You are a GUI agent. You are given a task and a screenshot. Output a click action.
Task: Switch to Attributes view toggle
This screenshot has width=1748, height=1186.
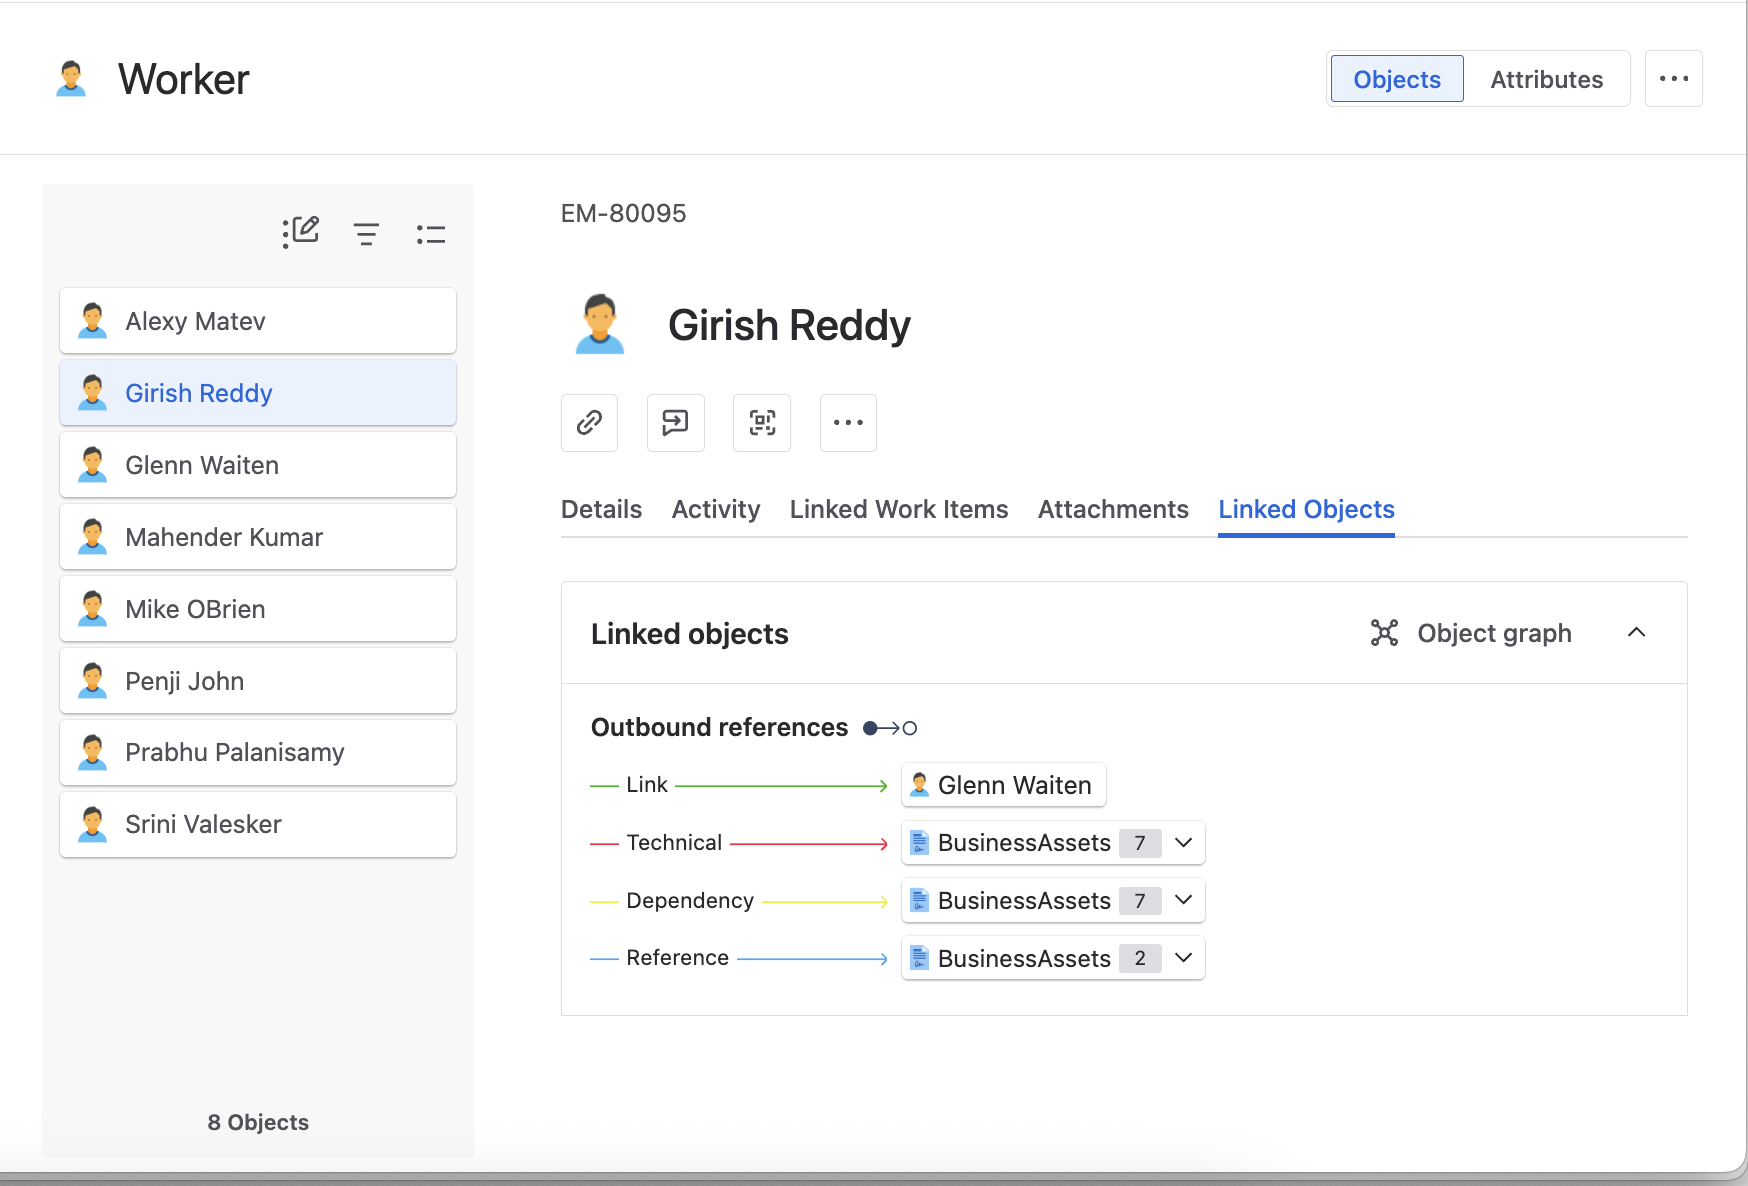click(1546, 79)
